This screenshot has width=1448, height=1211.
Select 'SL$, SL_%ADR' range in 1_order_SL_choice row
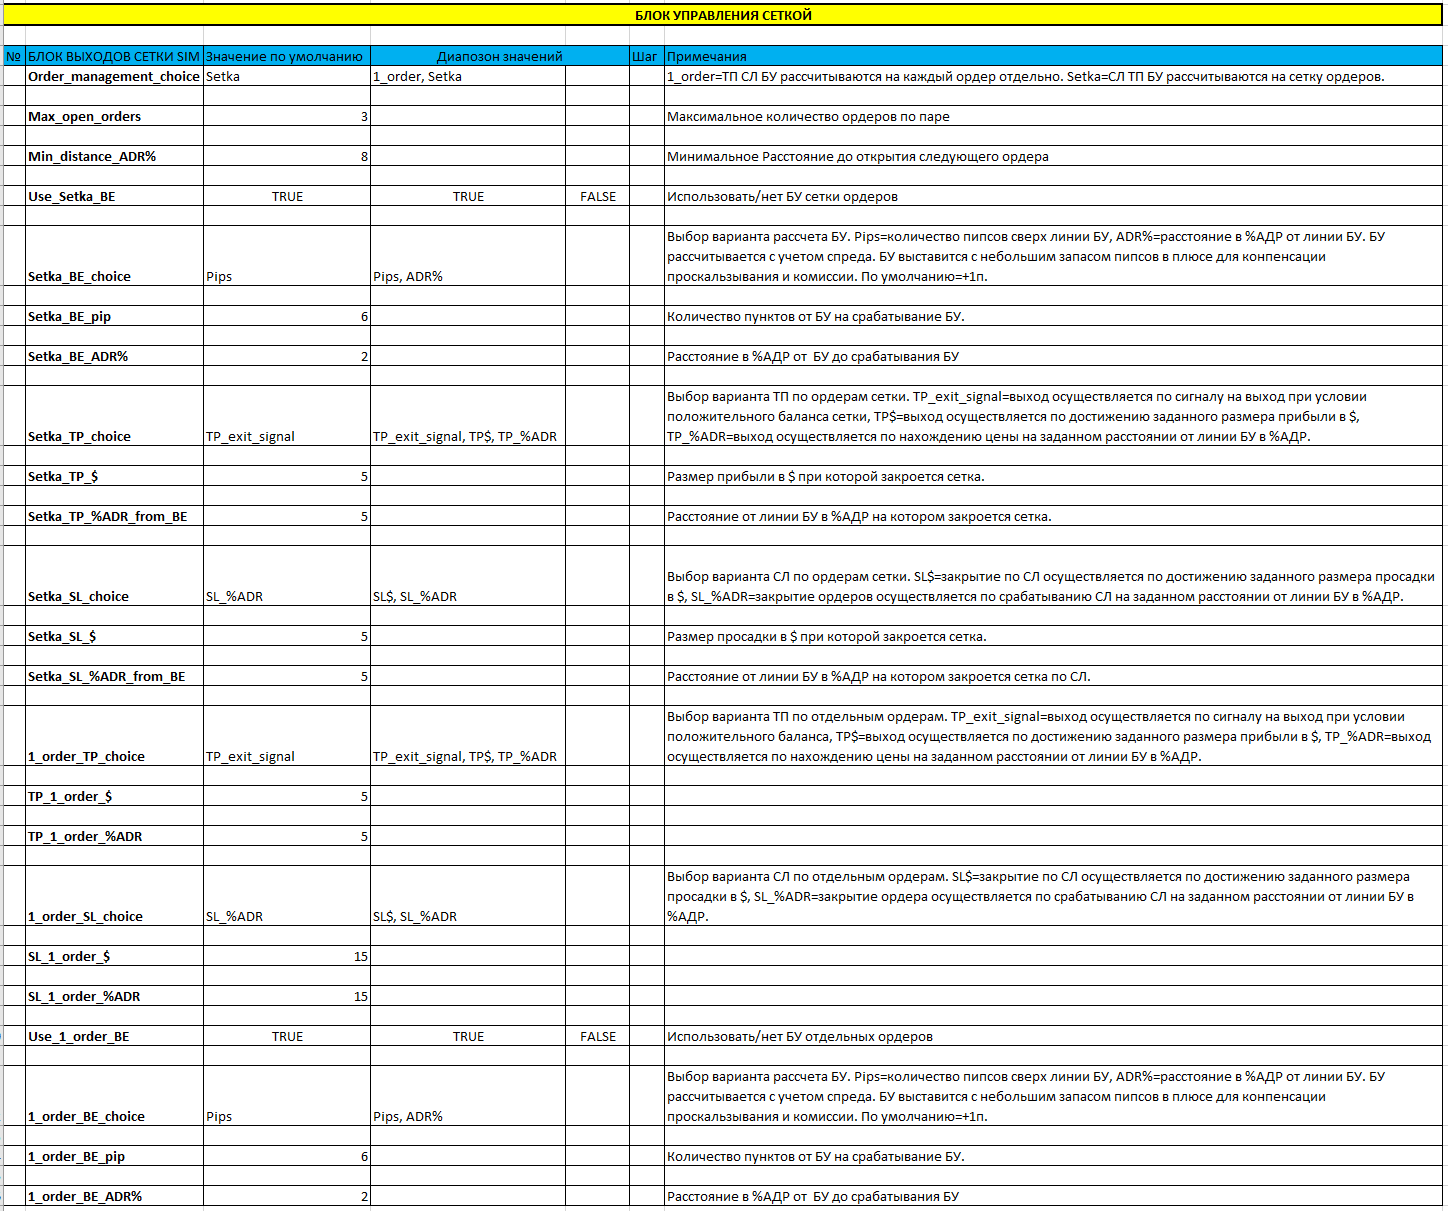(x=467, y=896)
